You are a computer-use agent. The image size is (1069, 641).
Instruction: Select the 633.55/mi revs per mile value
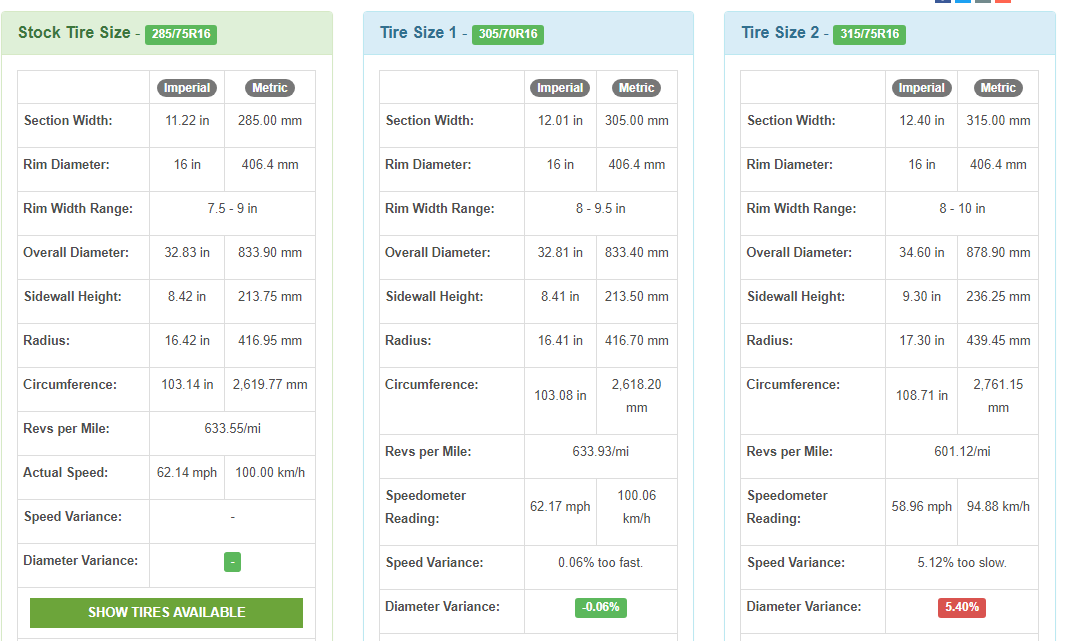click(232, 429)
